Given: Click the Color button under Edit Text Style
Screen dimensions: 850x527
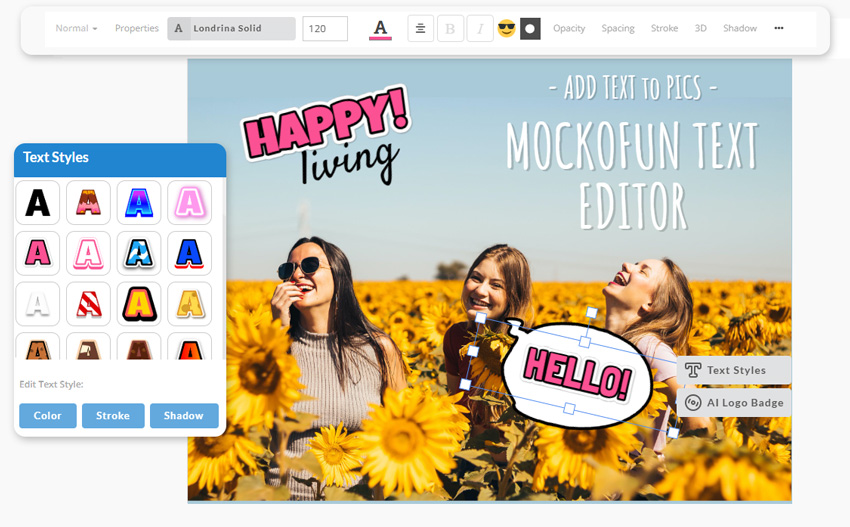Looking at the screenshot, I should (x=48, y=416).
